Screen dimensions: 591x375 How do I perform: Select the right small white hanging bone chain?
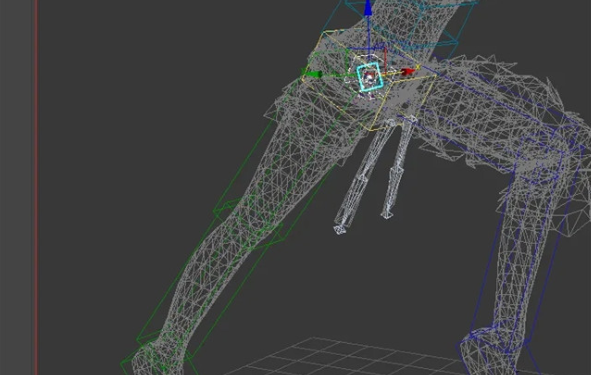point(398,166)
